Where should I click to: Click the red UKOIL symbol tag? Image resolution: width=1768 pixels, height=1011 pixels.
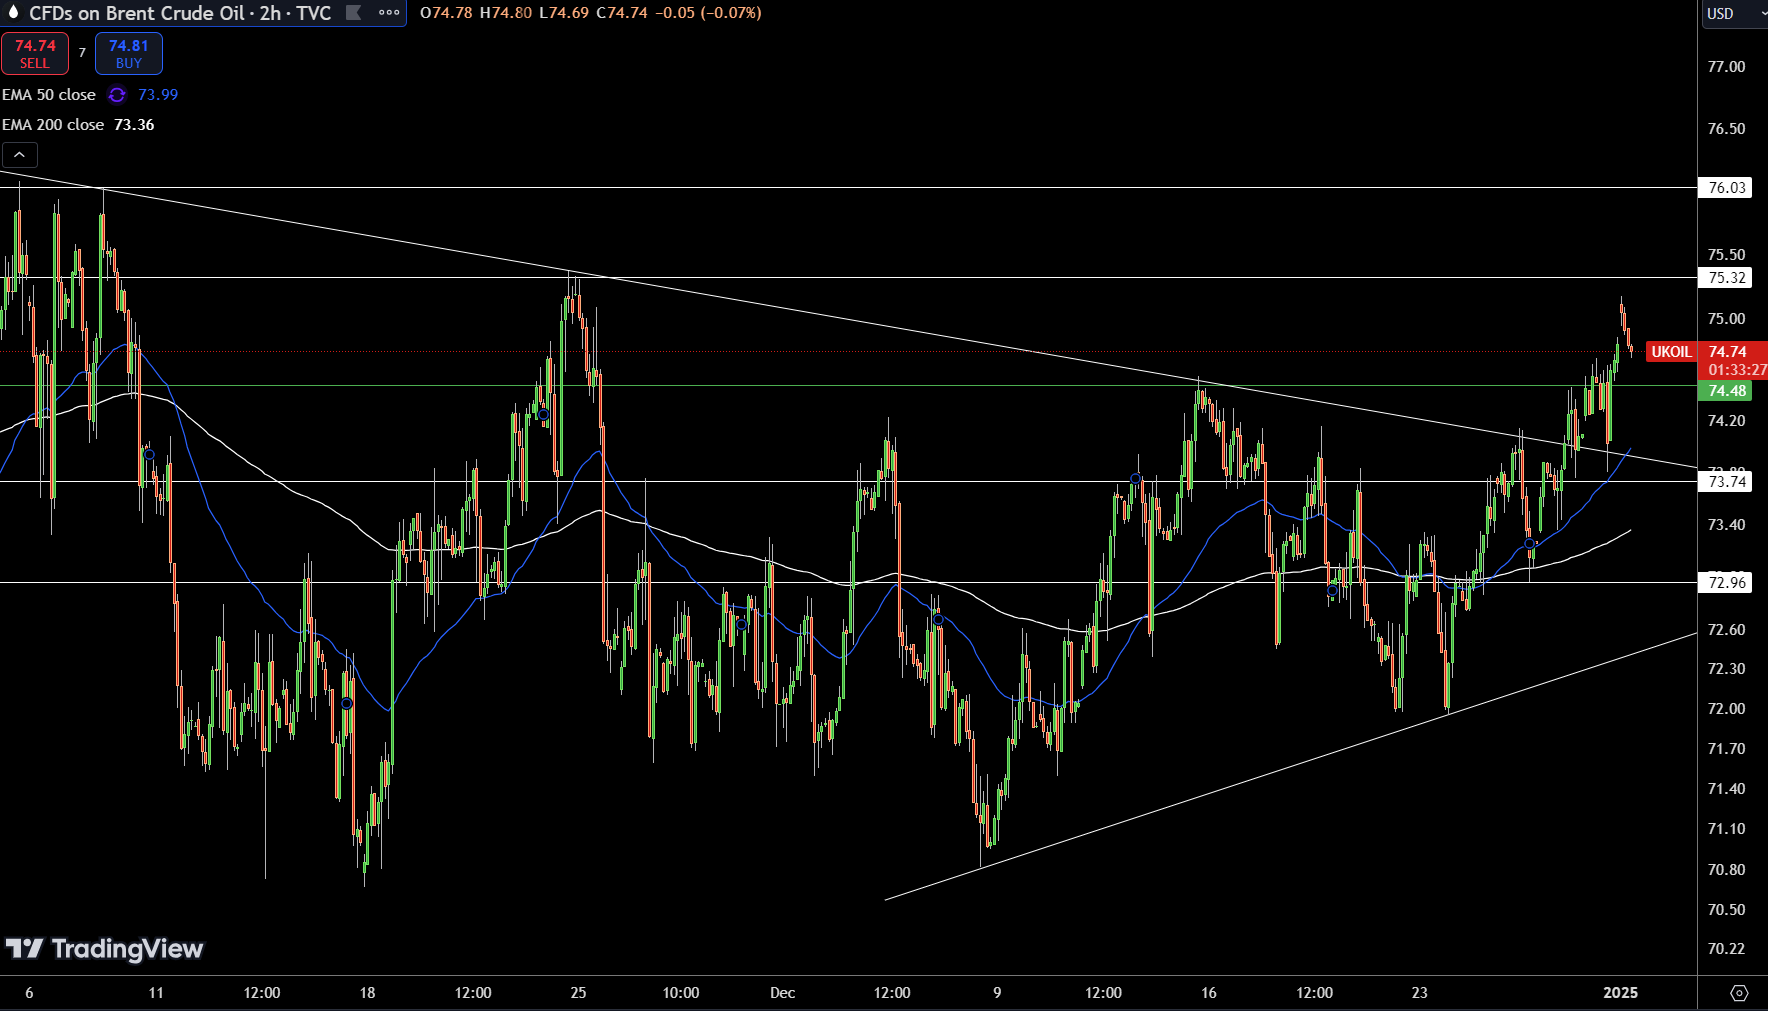pyautogui.click(x=1671, y=352)
